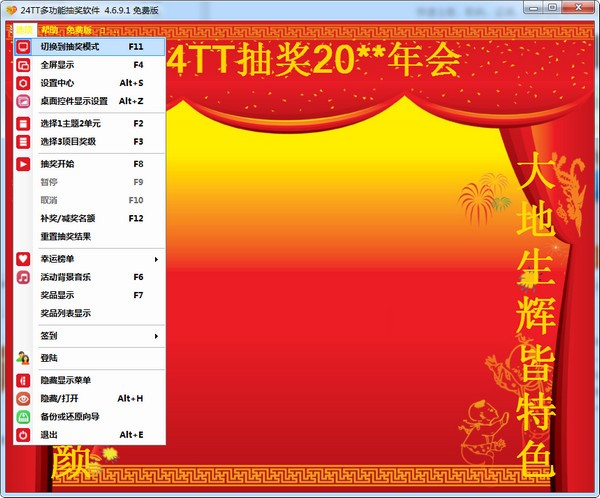This screenshot has width=600, height=498.
Task: Select the 取消 menu entry
Action: (x=90, y=200)
